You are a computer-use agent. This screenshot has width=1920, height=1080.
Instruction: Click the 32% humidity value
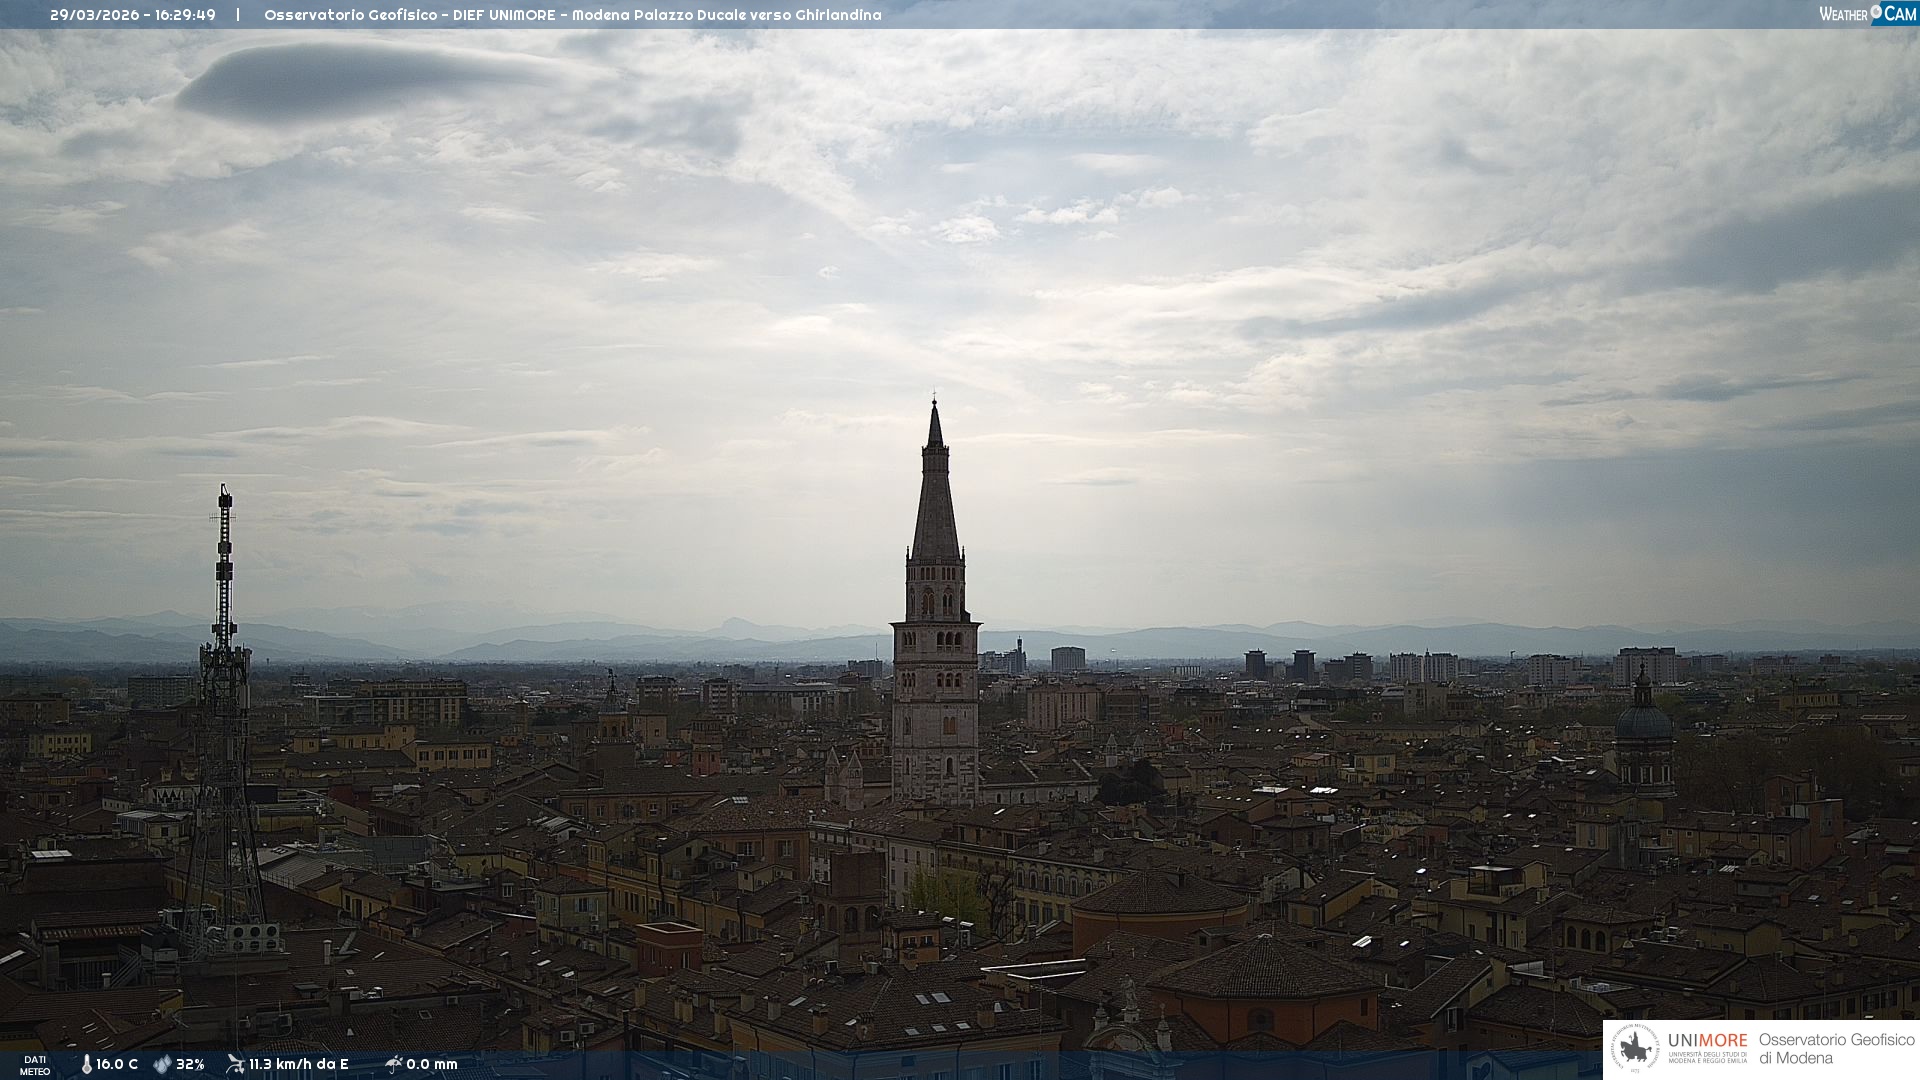(x=190, y=1064)
